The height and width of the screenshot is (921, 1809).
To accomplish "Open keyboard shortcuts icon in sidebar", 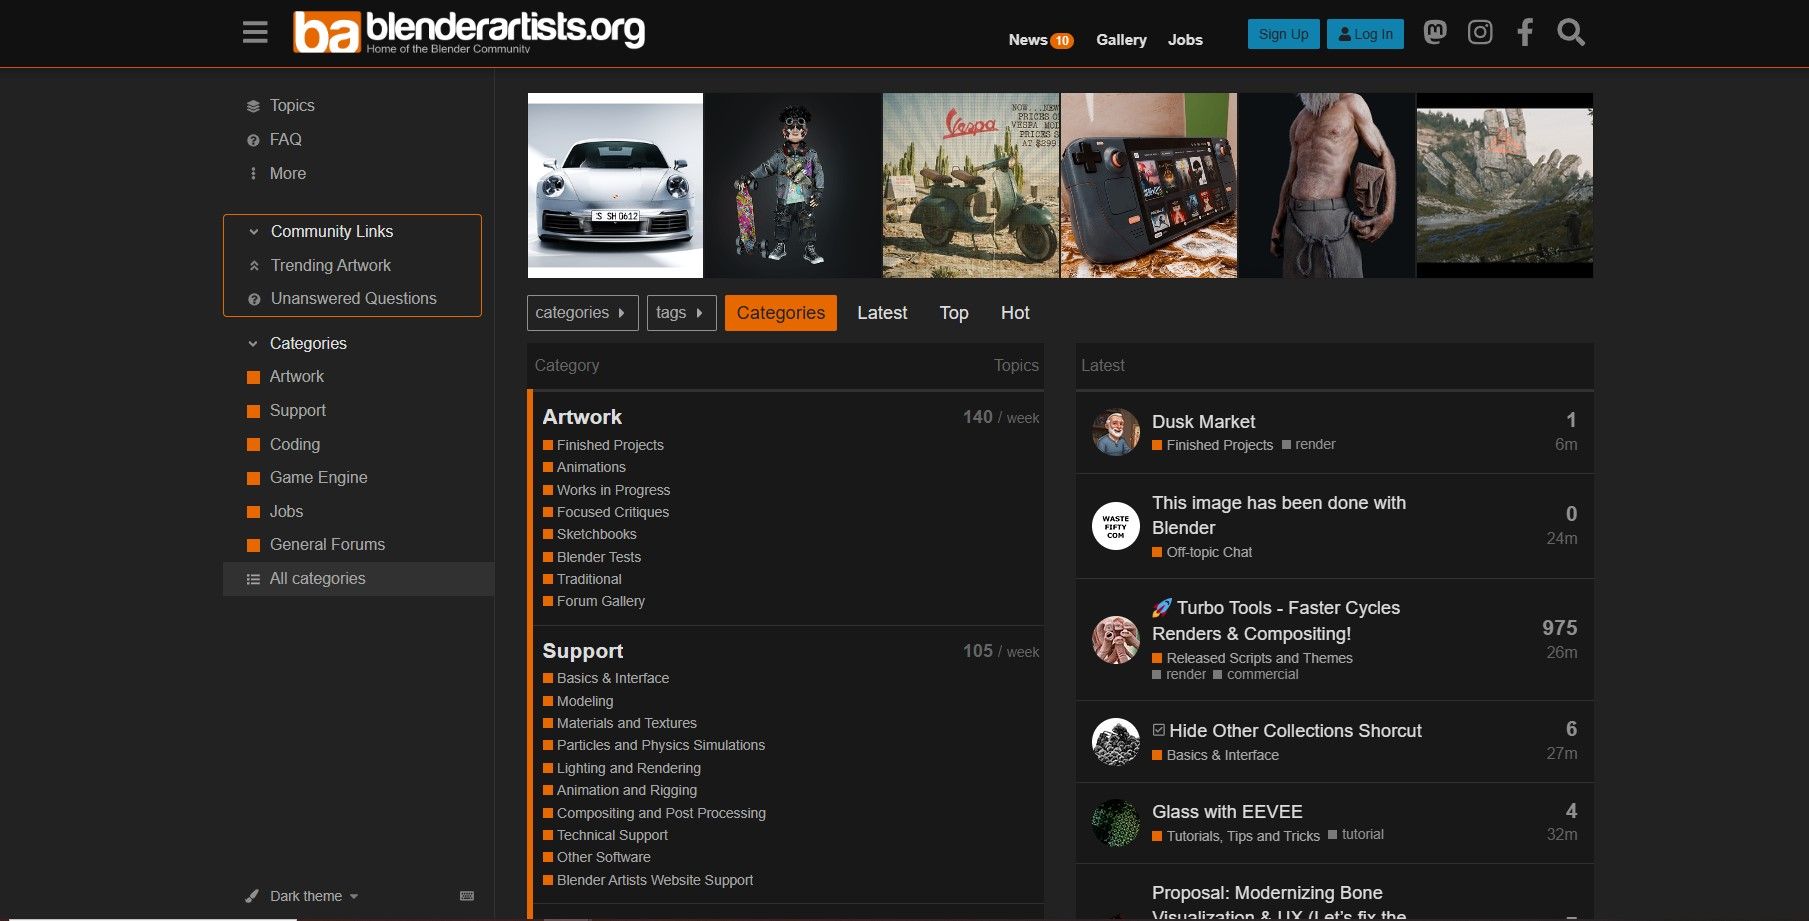I will [x=467, y=896].
